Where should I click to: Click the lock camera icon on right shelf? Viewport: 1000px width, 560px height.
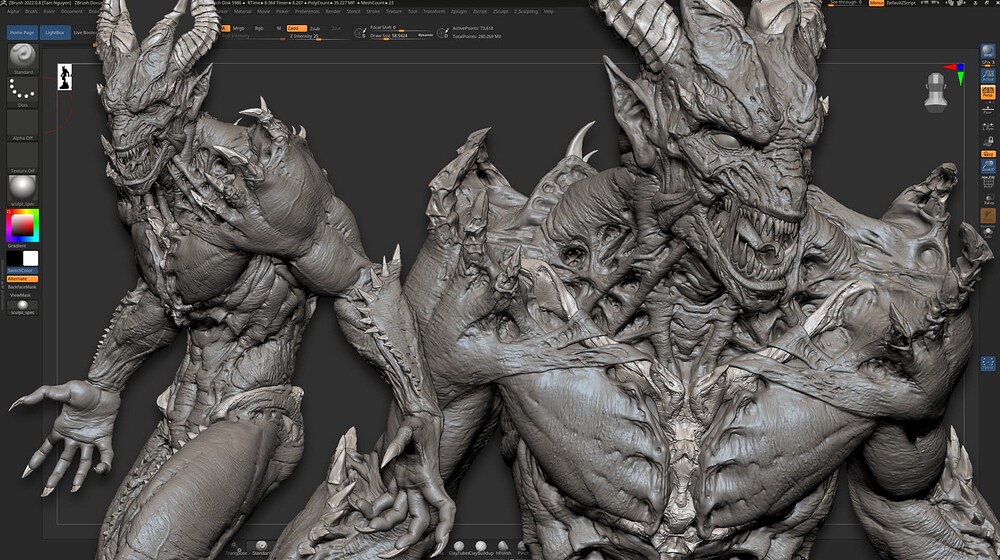click(988, 140)
